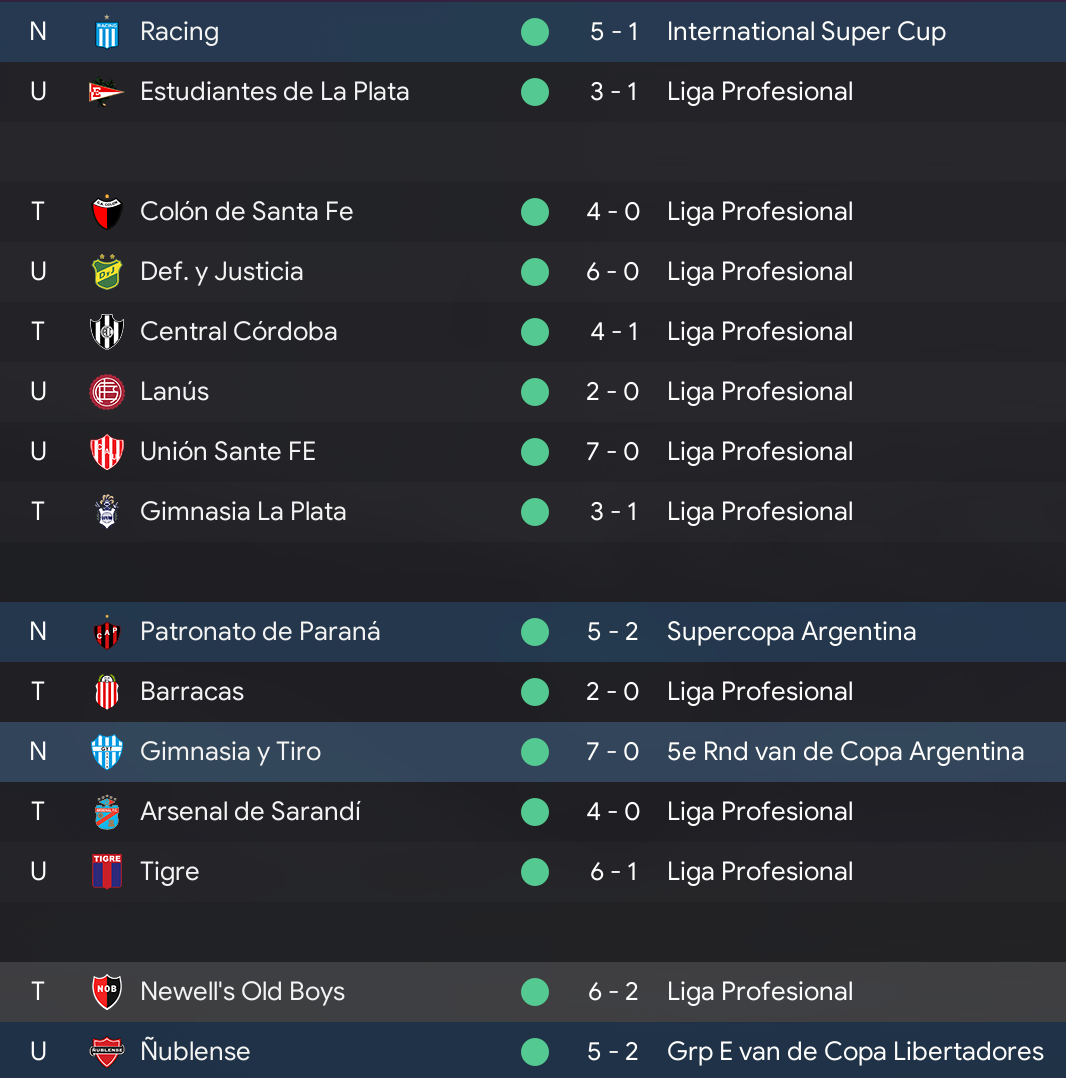Click the Ñublense club crest

107,1051
